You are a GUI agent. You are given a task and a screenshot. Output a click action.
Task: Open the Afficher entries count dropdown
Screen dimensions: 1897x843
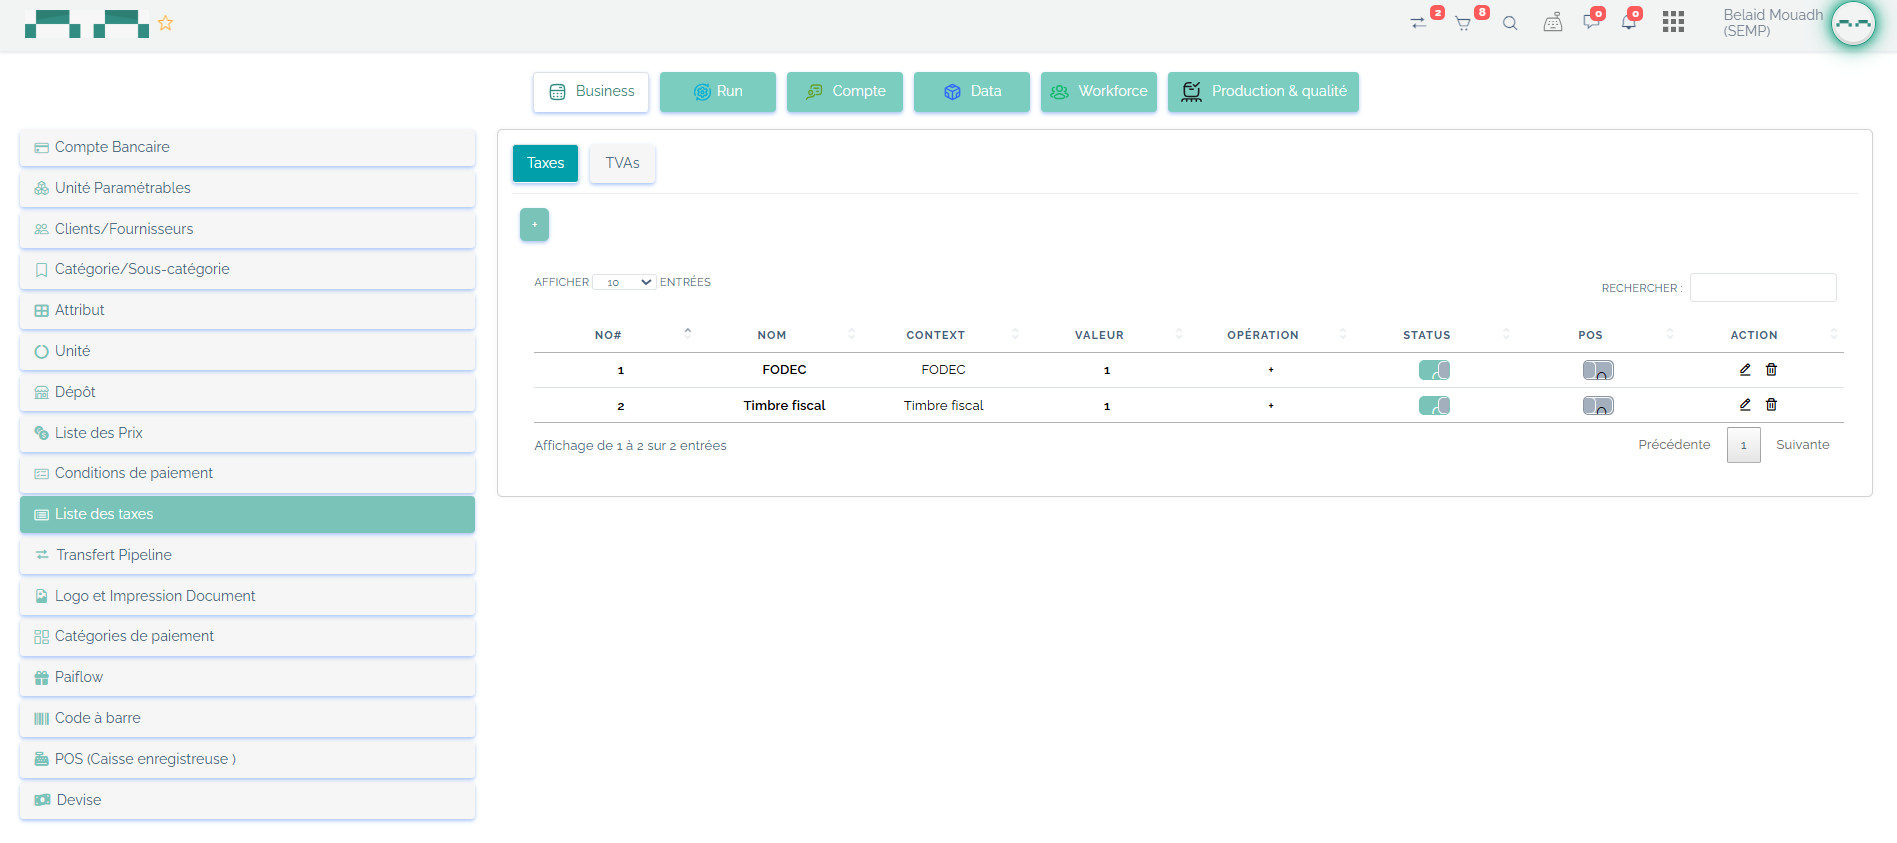[625, 282]
